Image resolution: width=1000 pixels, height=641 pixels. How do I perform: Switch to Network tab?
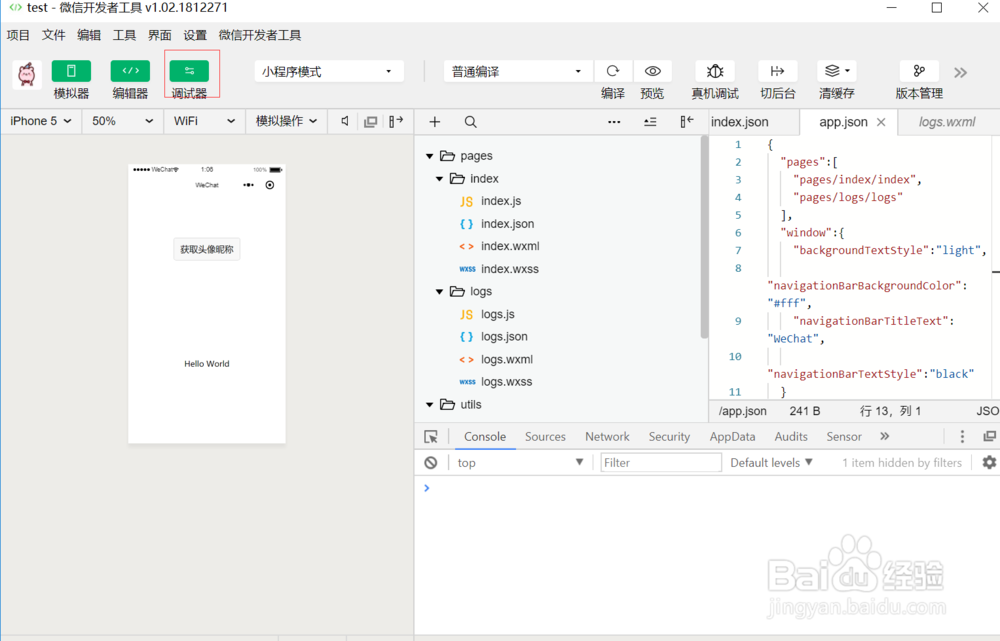pos(607,437)
